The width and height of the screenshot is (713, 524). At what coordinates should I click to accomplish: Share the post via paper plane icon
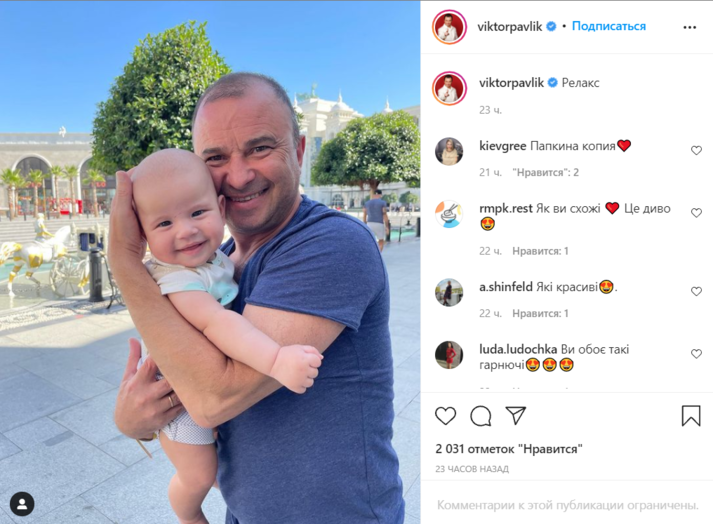pos(516,415)
